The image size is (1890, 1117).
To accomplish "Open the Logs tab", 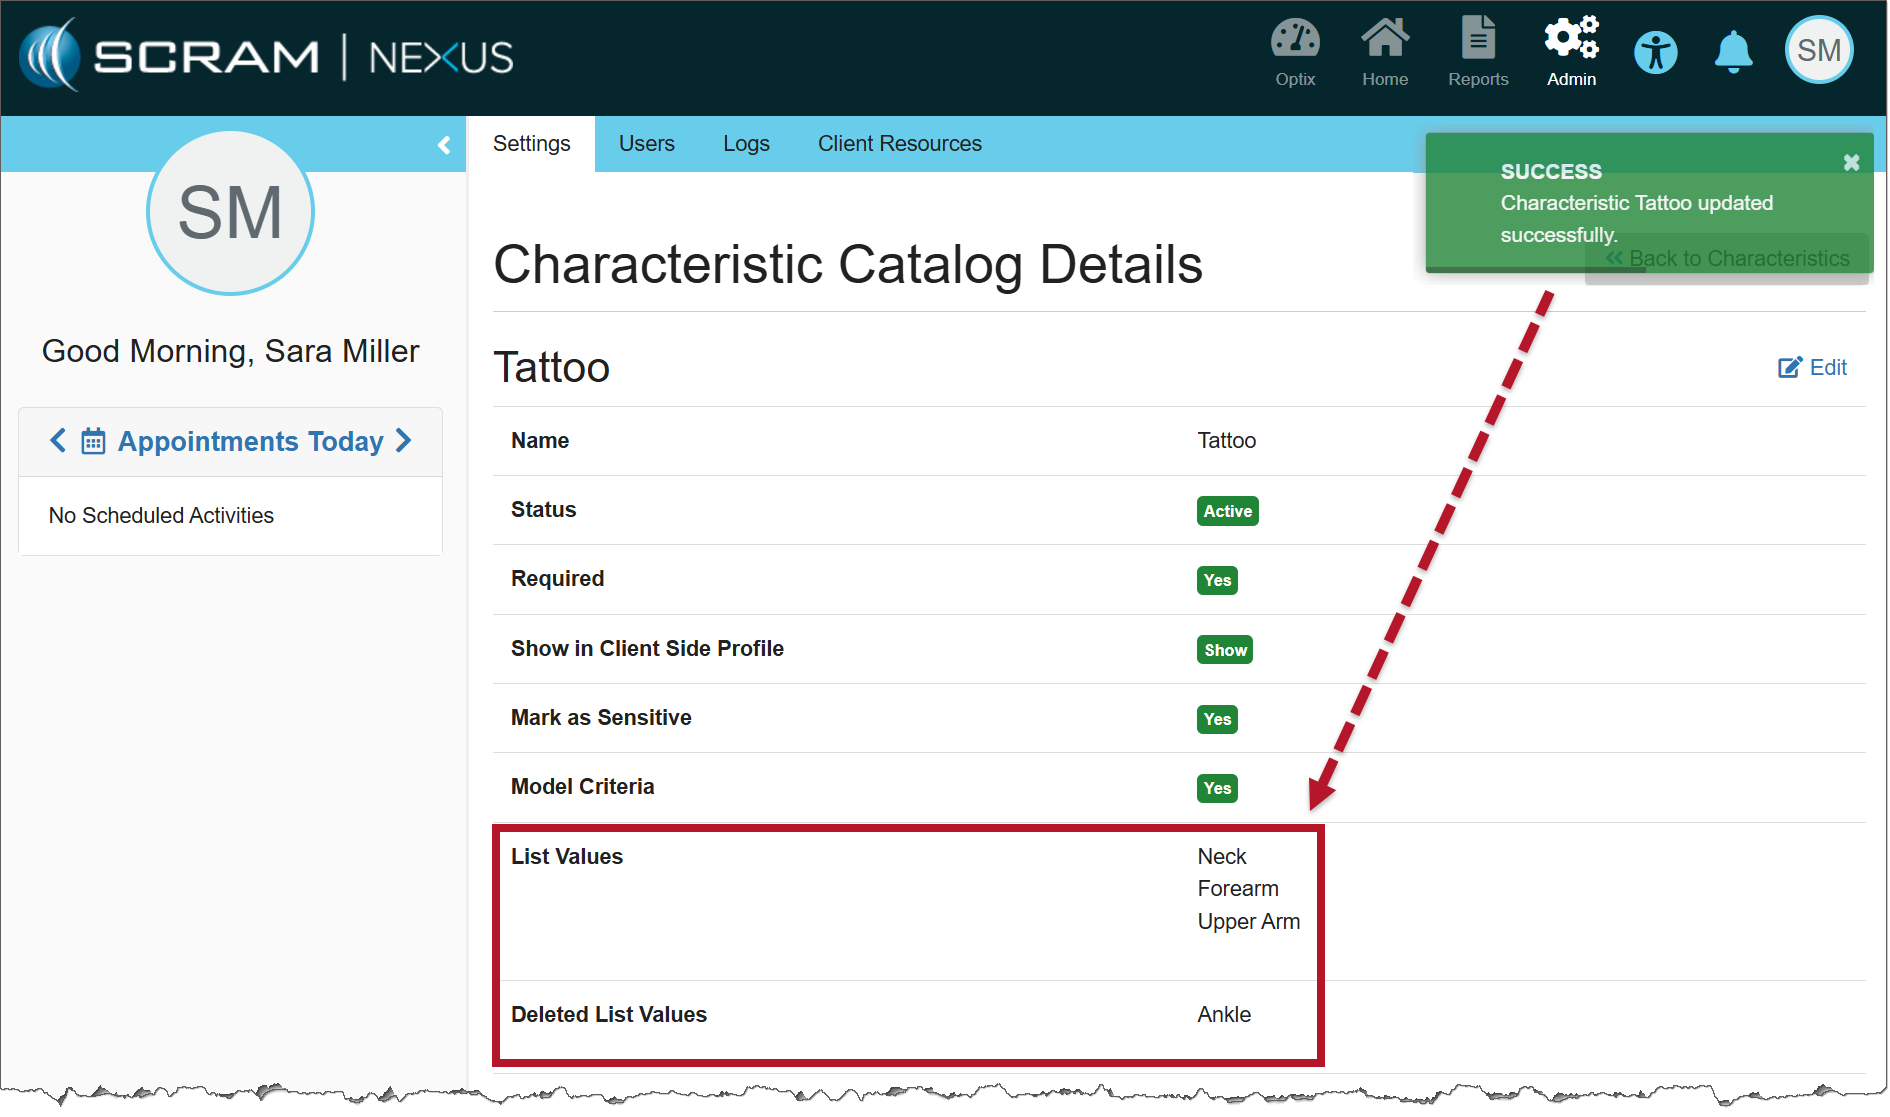I will coord(746,144).
